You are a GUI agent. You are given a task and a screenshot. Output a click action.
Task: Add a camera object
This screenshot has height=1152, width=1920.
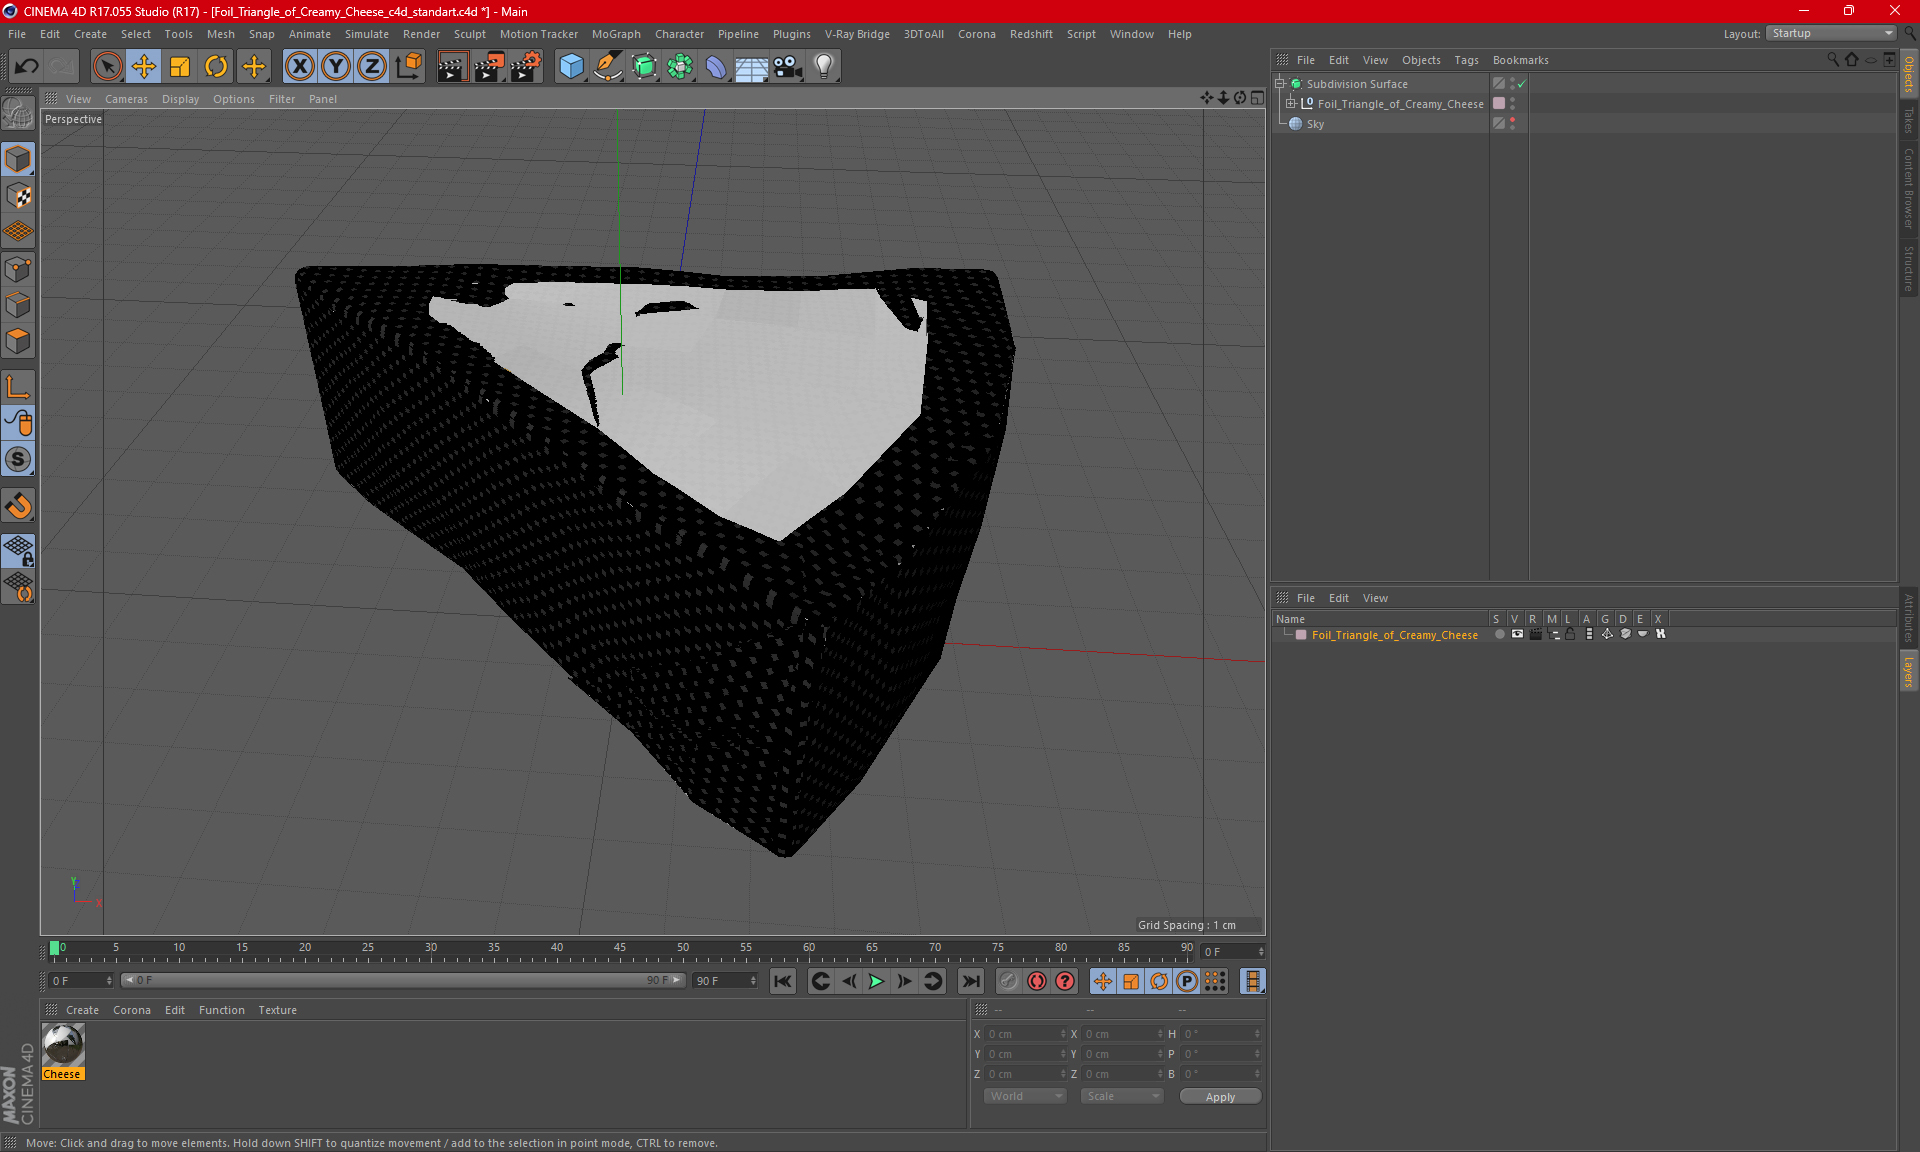(788, 66)
